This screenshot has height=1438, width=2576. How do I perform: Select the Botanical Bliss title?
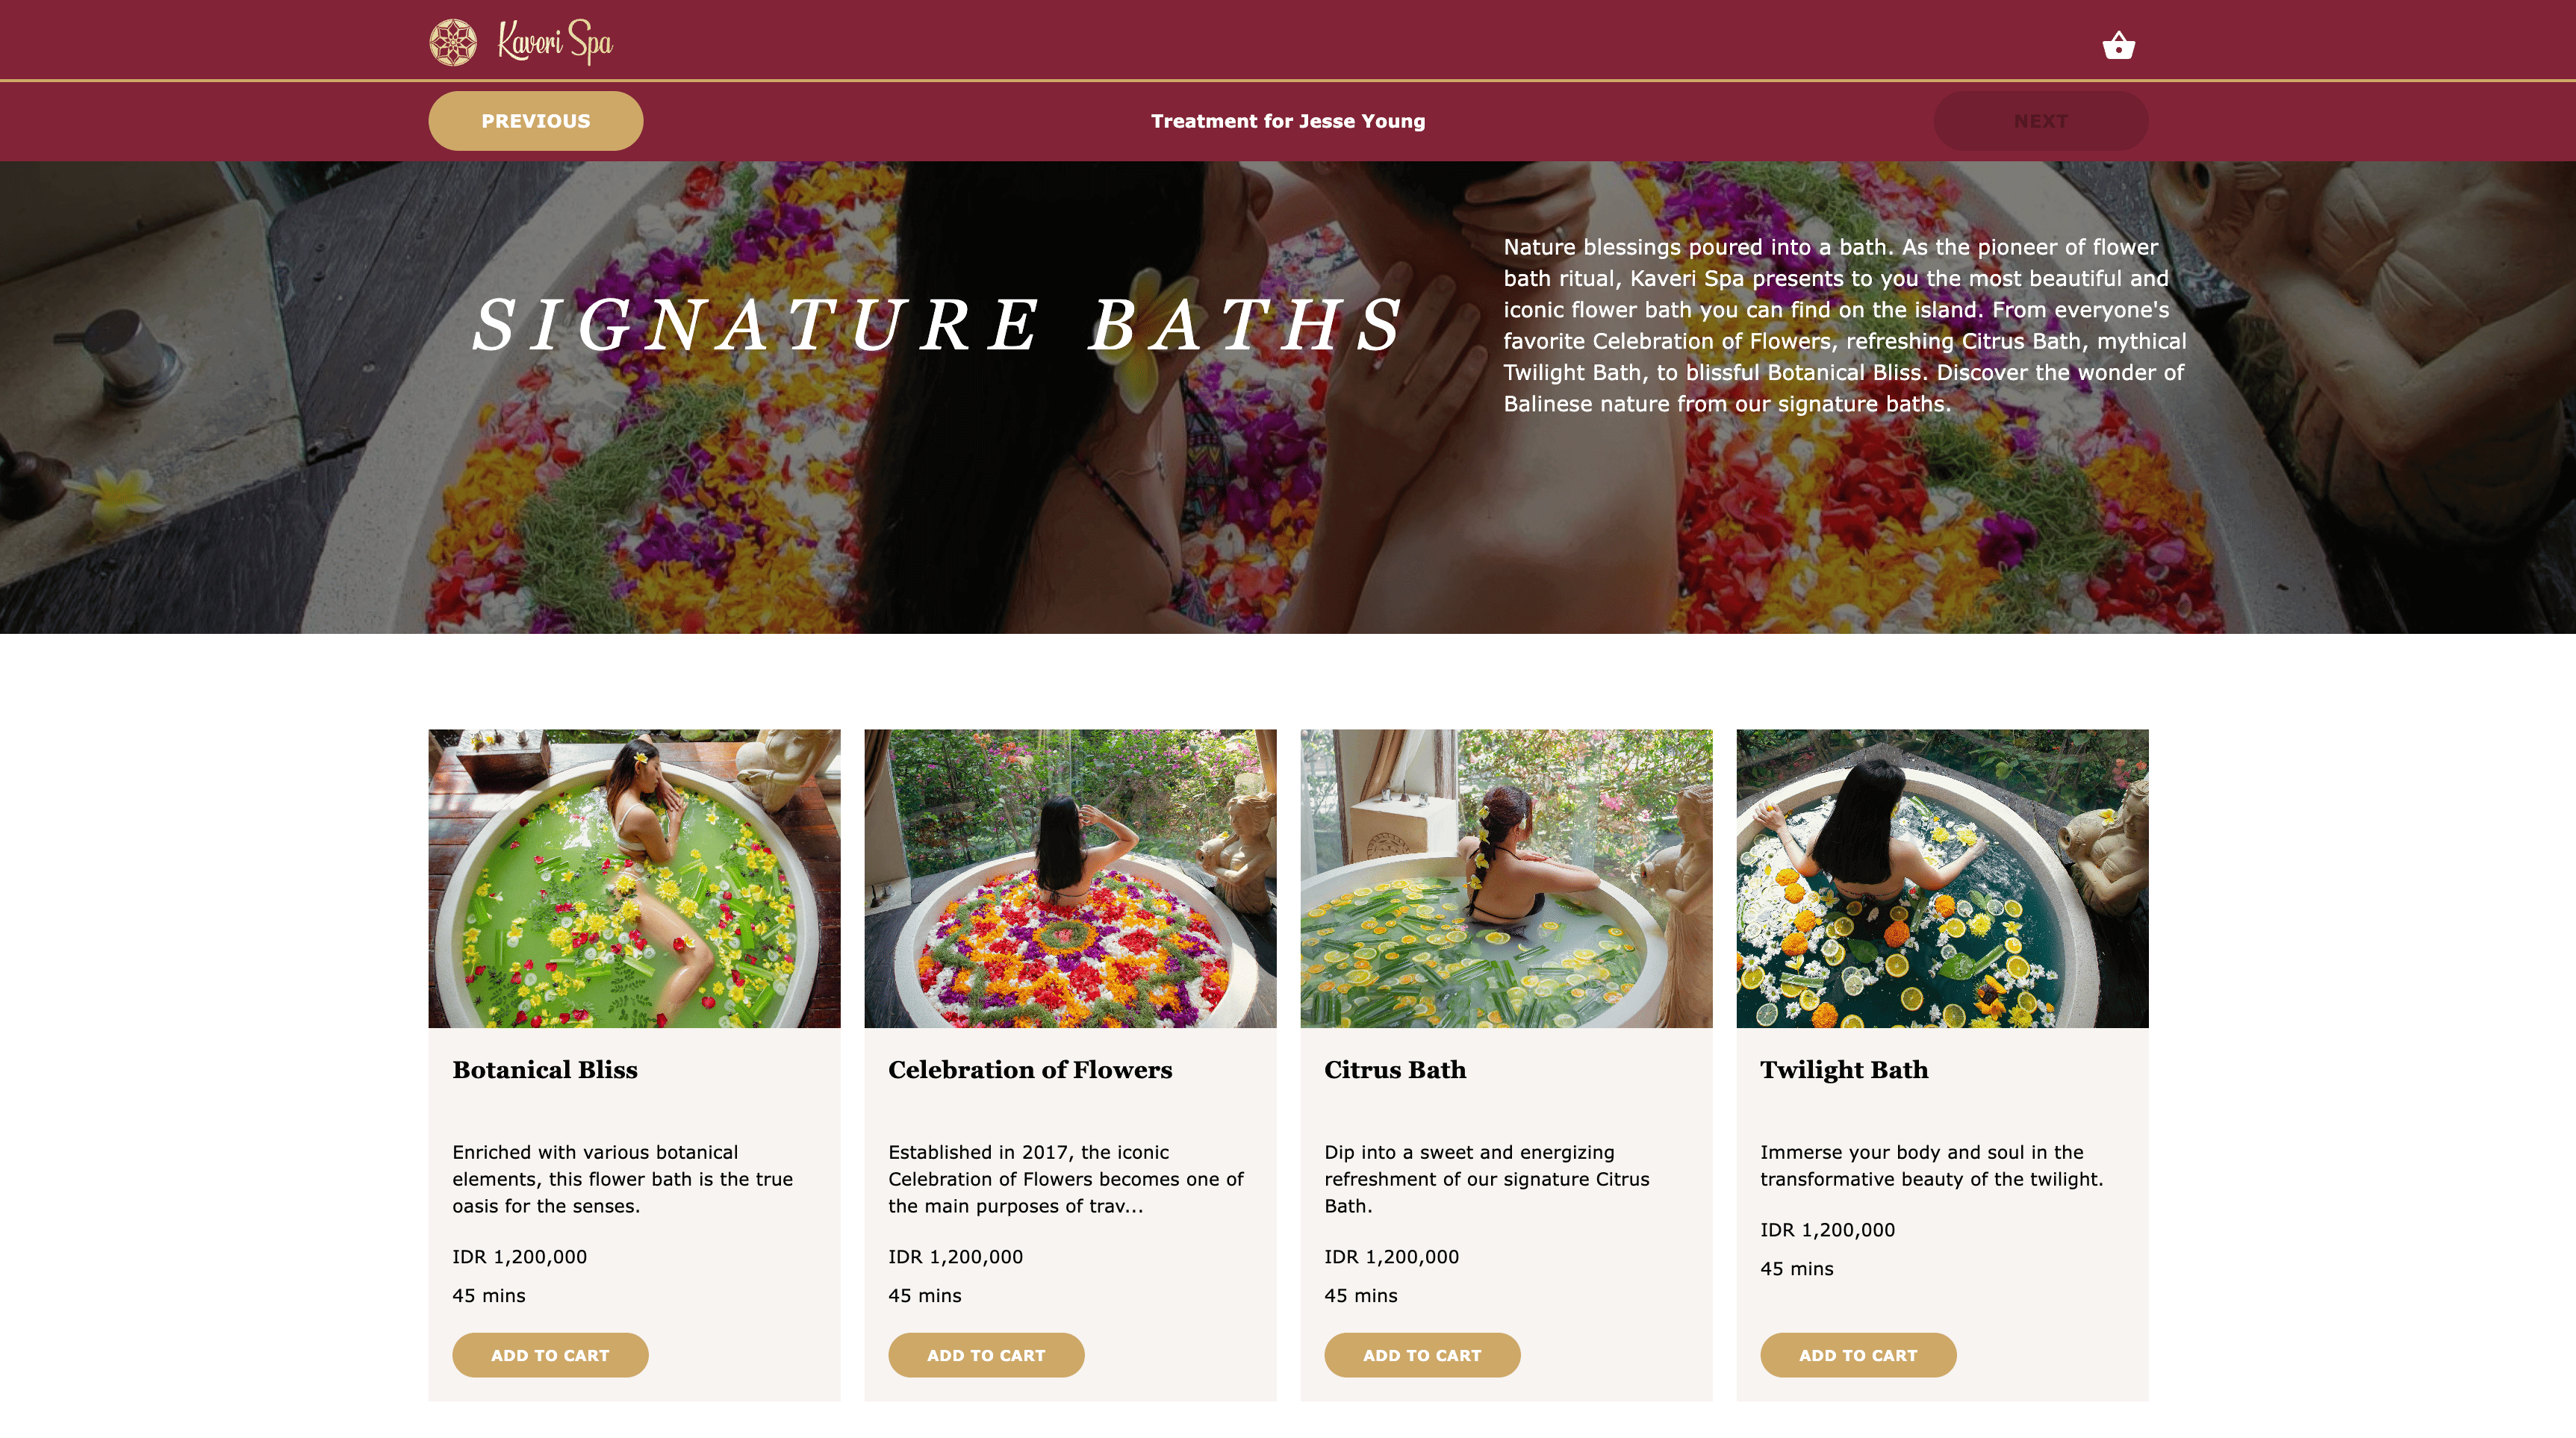[x=545, y=1070]
